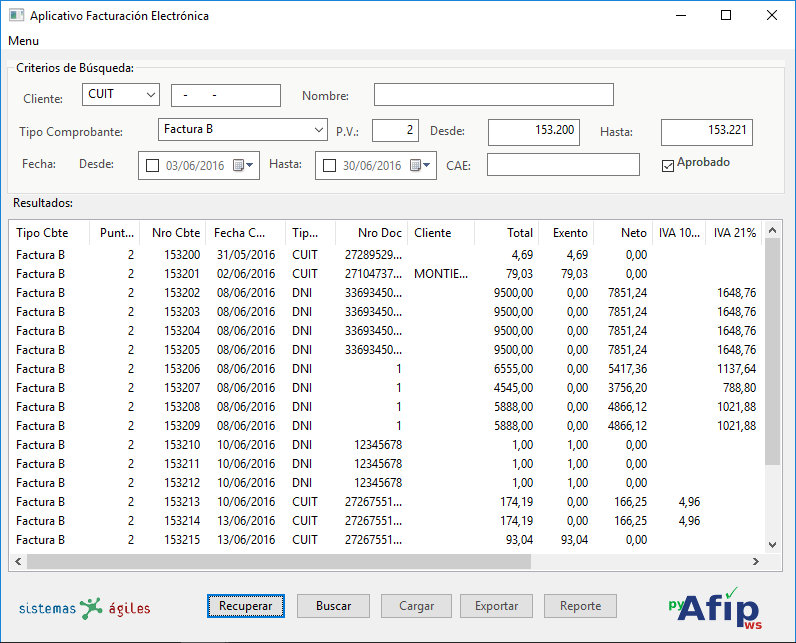Image resolution: width=796 pixels, height=643 pixels.
Task: Open the Menu menu
Action: [x=23, y=41]
